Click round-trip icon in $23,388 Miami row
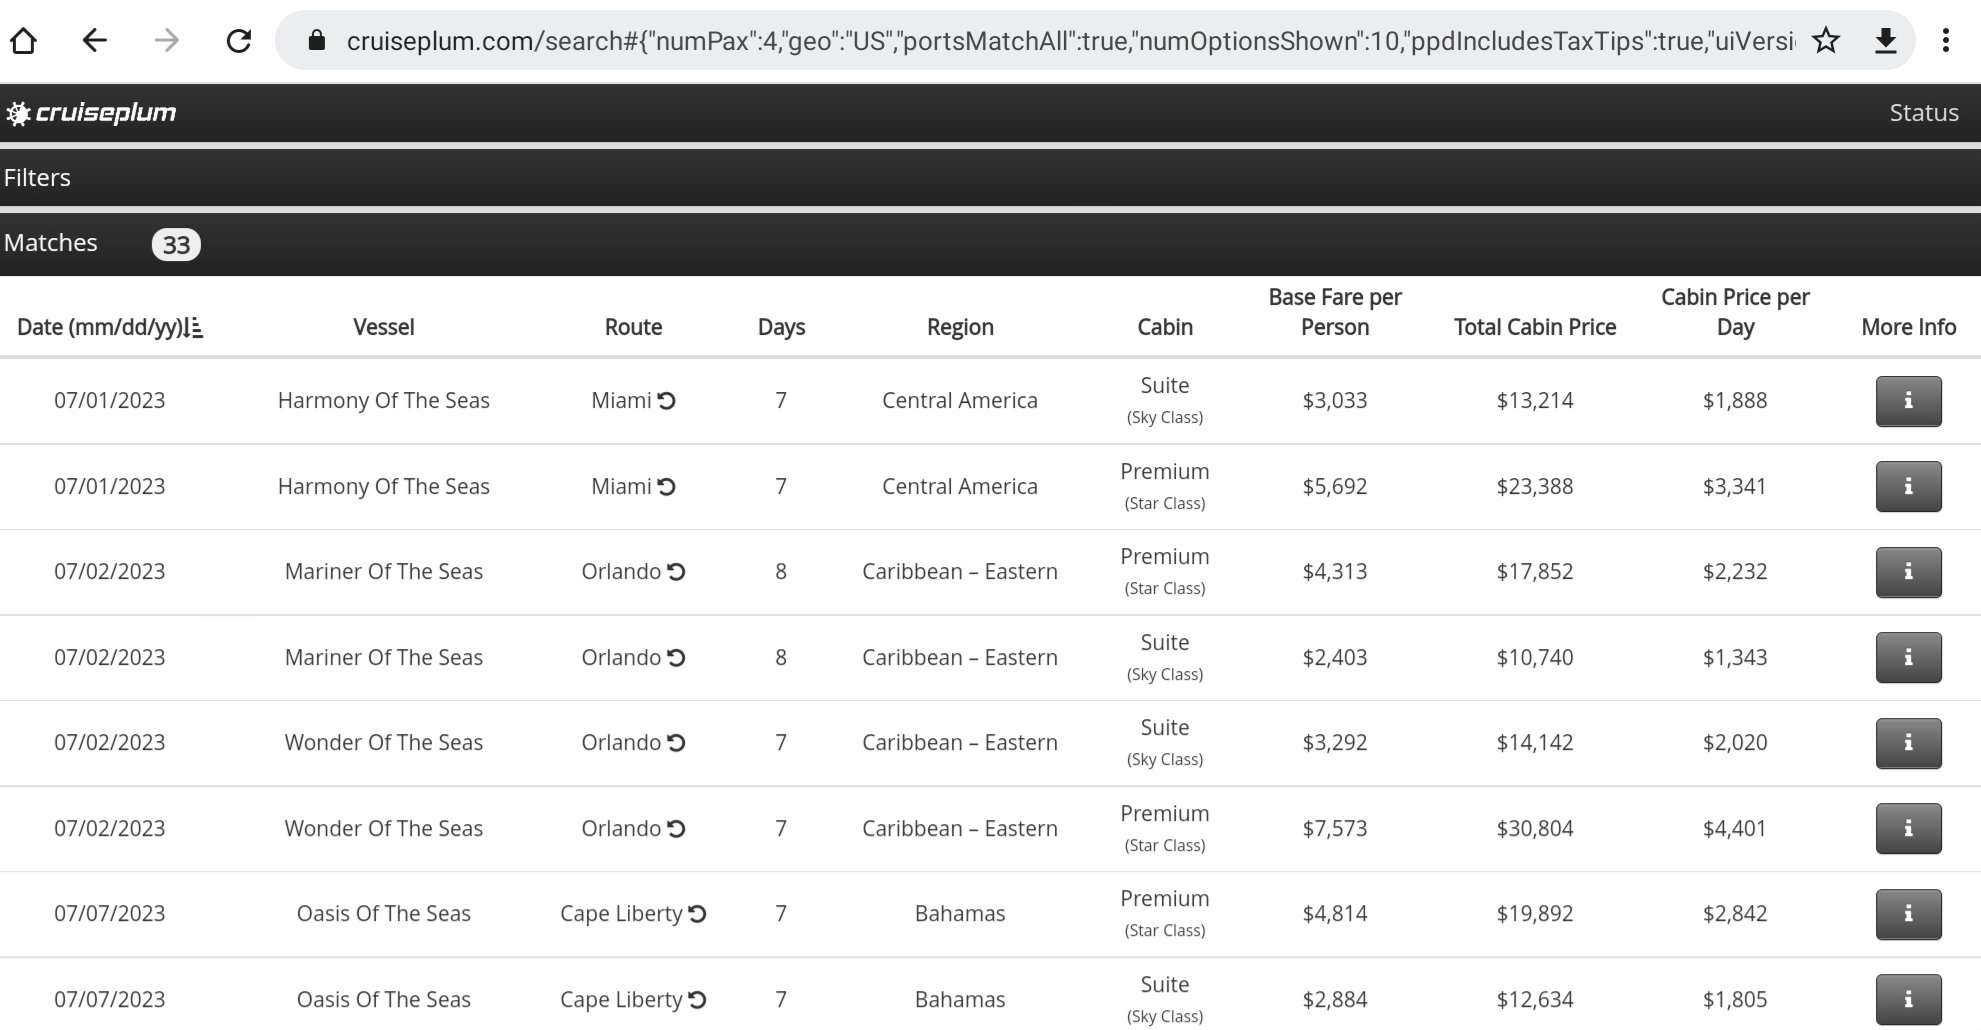Image resolution: width=1981 pixels, height=1030 pixels. pyautogui.click(x=667, y=487)
